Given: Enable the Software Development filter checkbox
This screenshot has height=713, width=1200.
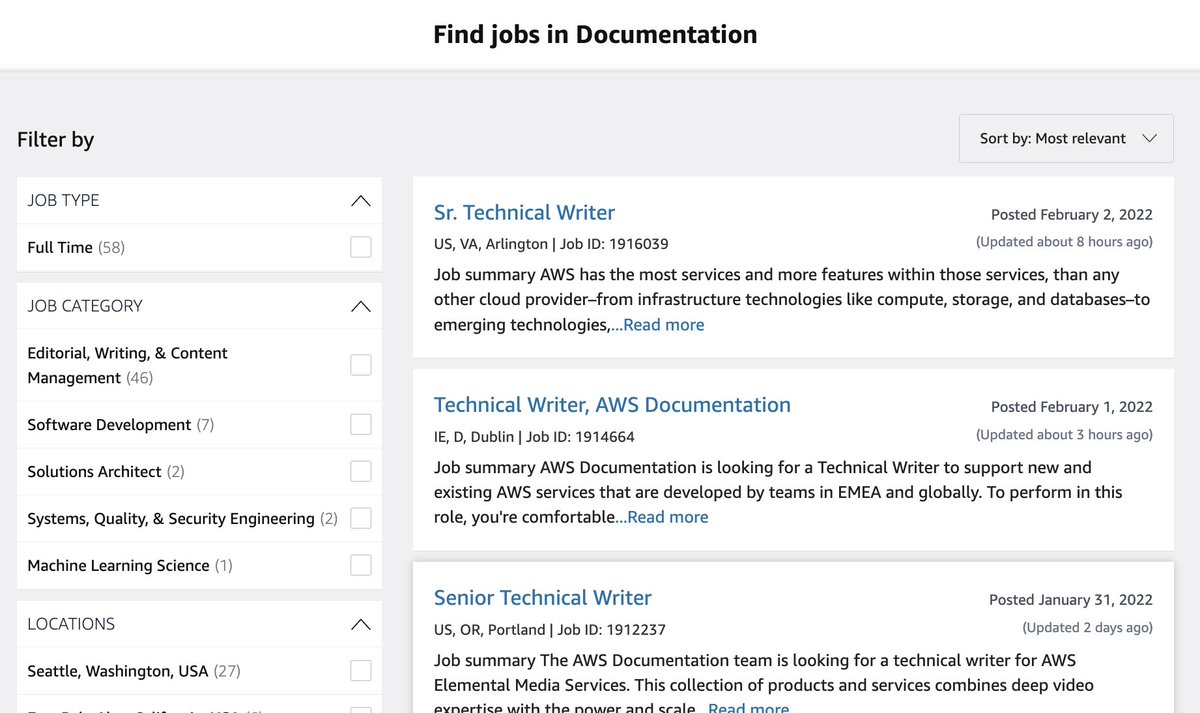Looking at the screenshot, I should pyautogui.click(x=360, y=425).
